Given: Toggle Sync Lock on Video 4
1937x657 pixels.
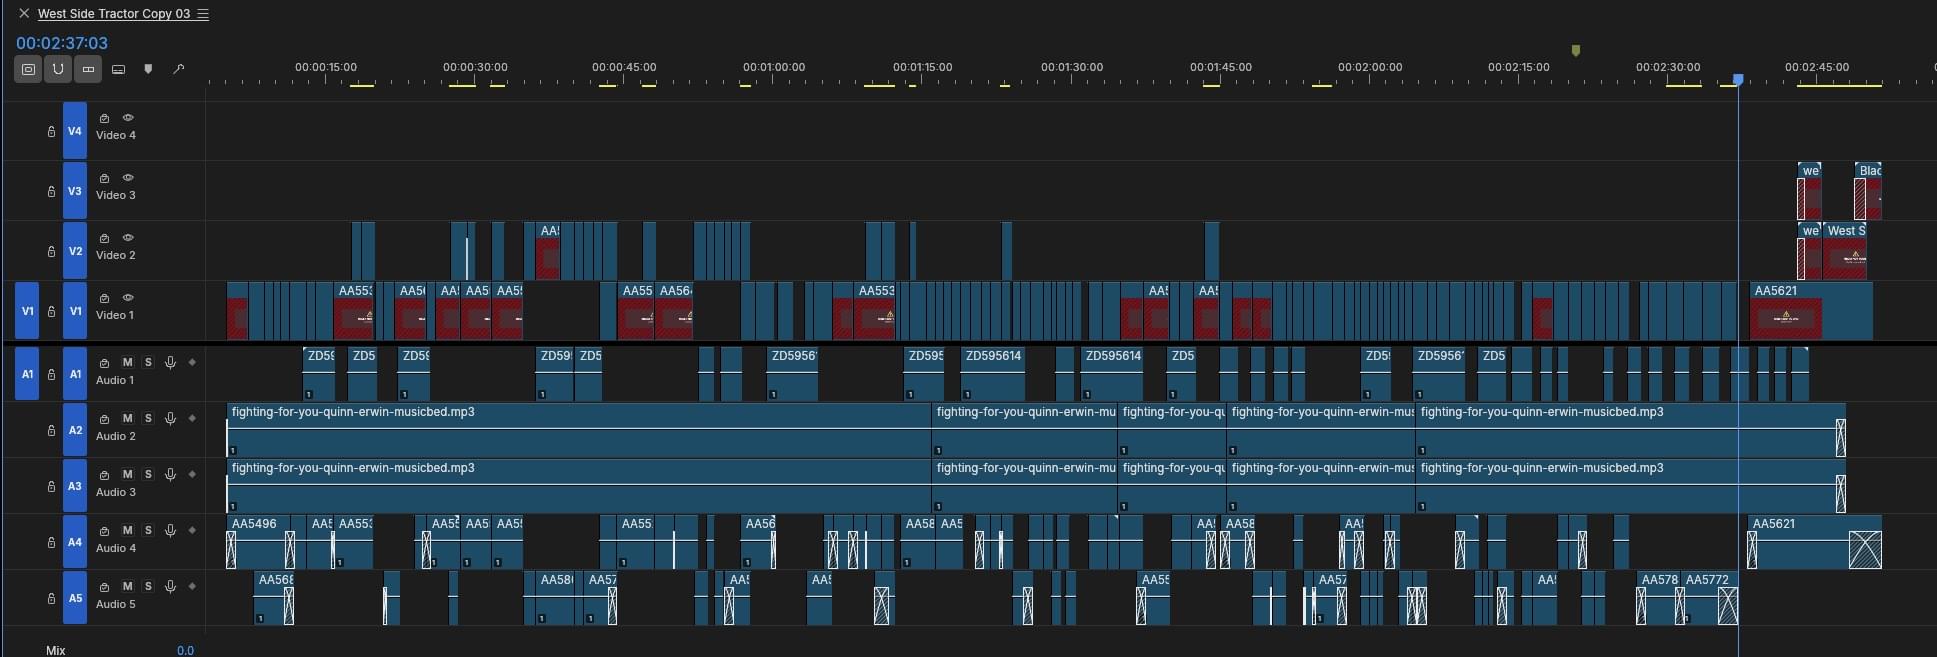Looking at the screenshot, I should point(104,118).
